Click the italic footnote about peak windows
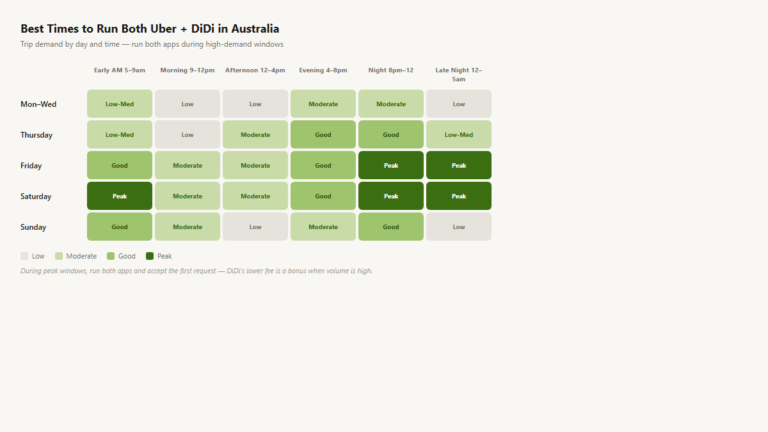The width and height of the screenshot is (768, 432). point(196,270)
